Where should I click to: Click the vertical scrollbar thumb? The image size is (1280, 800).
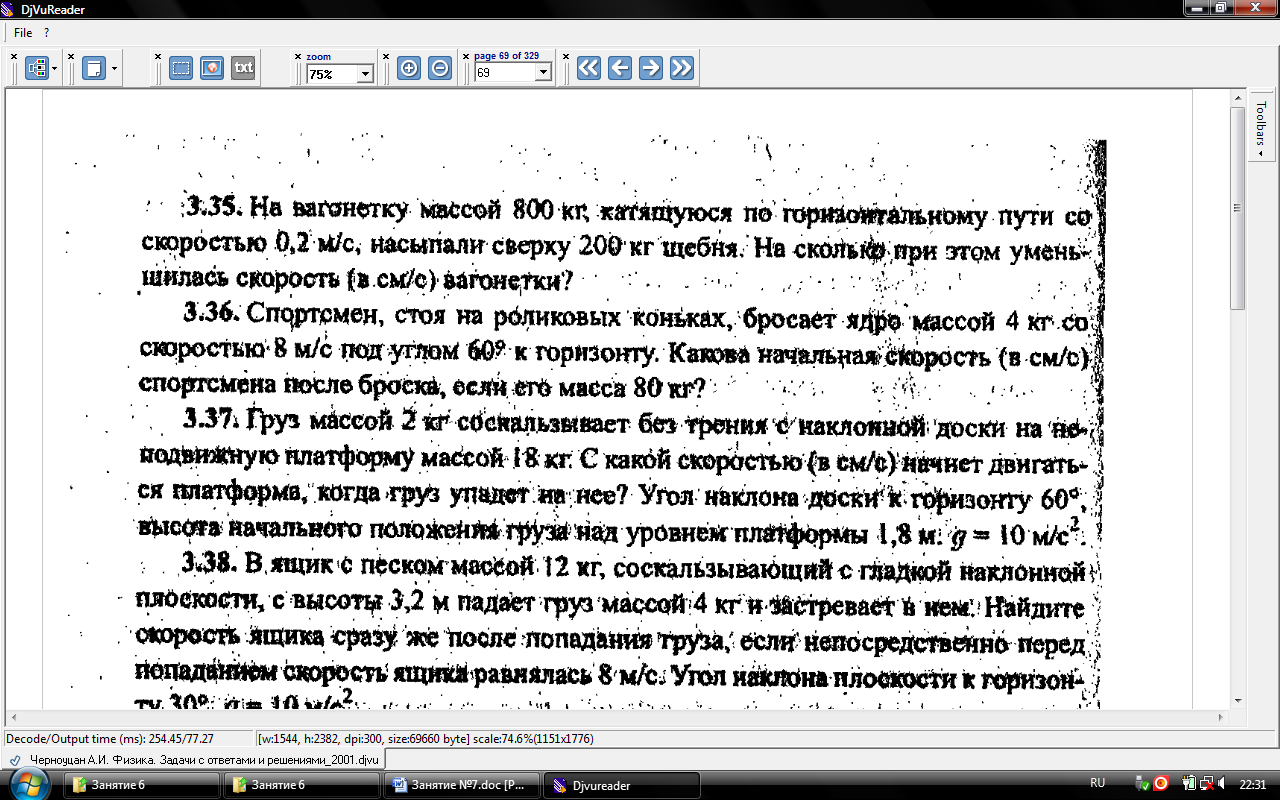coord(1237,208)
